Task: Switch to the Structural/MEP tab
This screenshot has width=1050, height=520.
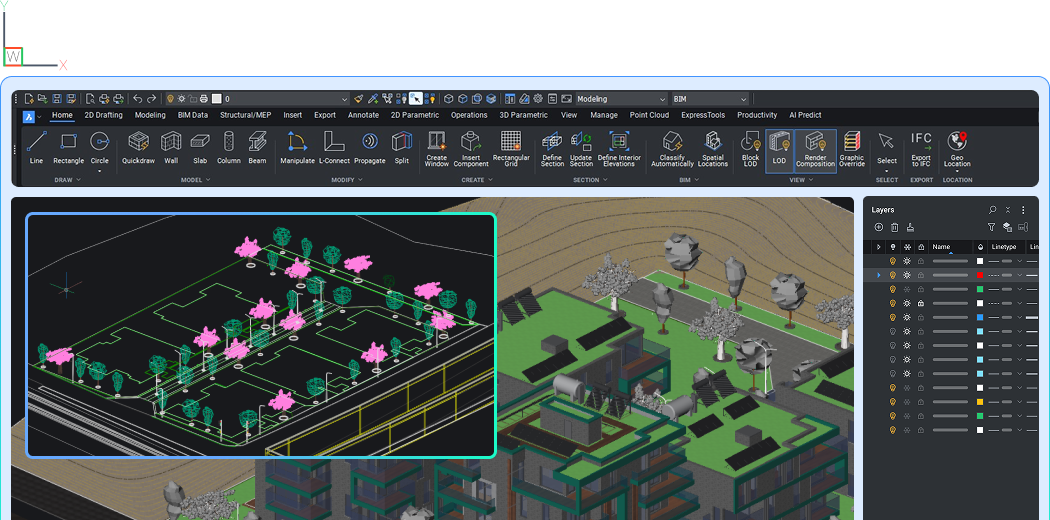Action: click(245, 115)
